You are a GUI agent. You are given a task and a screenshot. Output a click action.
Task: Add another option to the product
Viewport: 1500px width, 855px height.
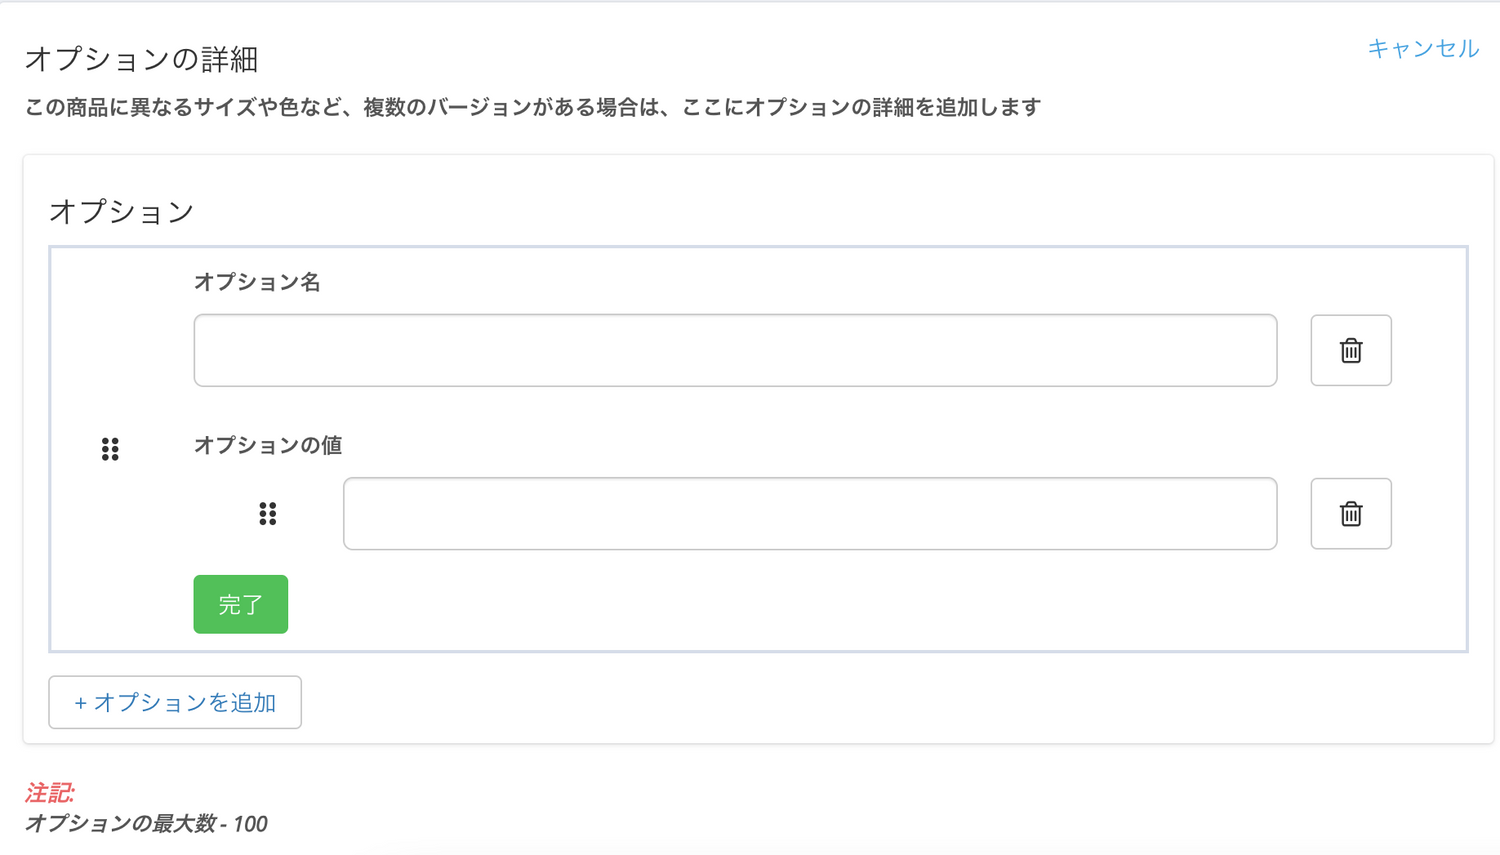pos(175,702)
